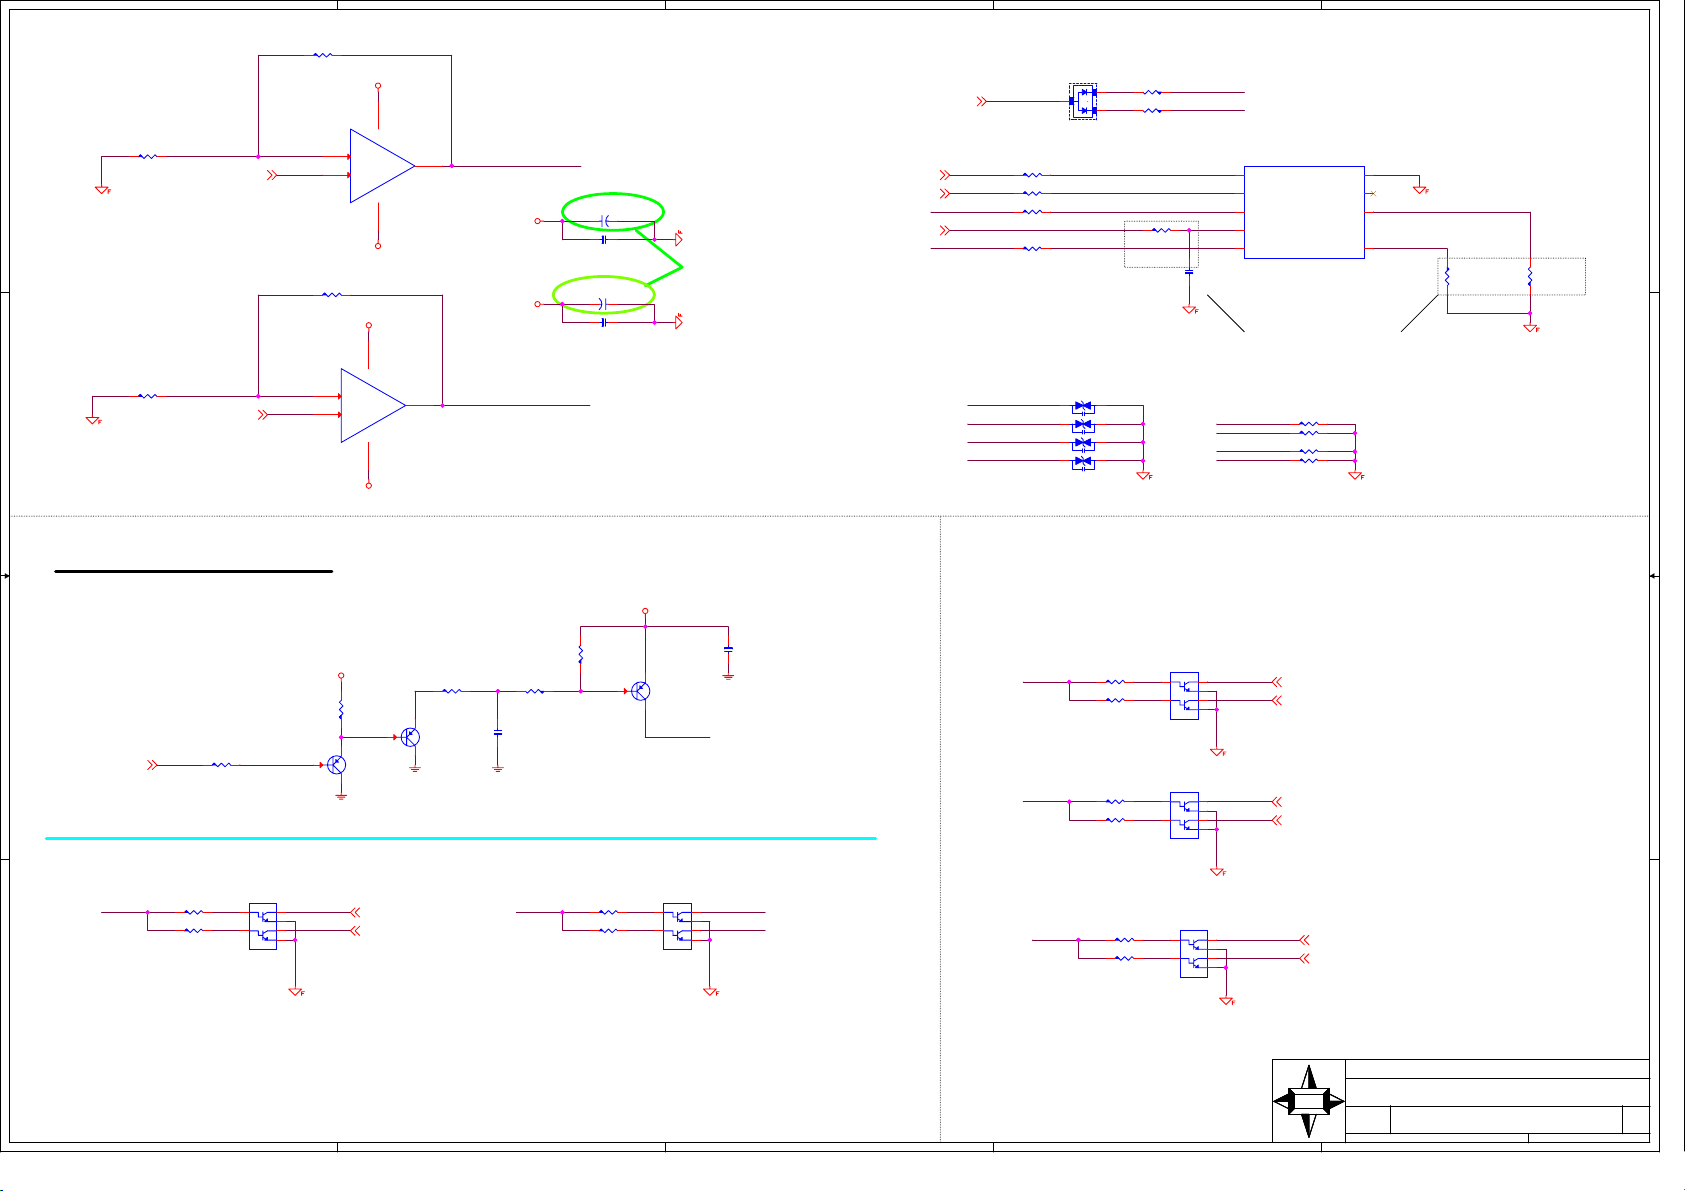Select the bottom TVS diode in the four-diode stack
Viewport: 1685px width, 1191px height.
1083,461
